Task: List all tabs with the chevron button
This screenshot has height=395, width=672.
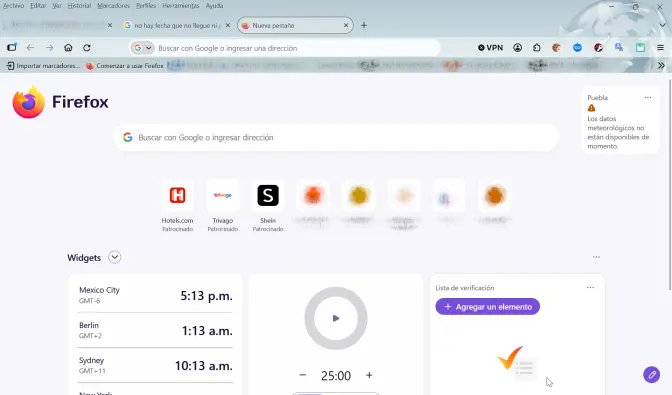Action: point(663,25)
